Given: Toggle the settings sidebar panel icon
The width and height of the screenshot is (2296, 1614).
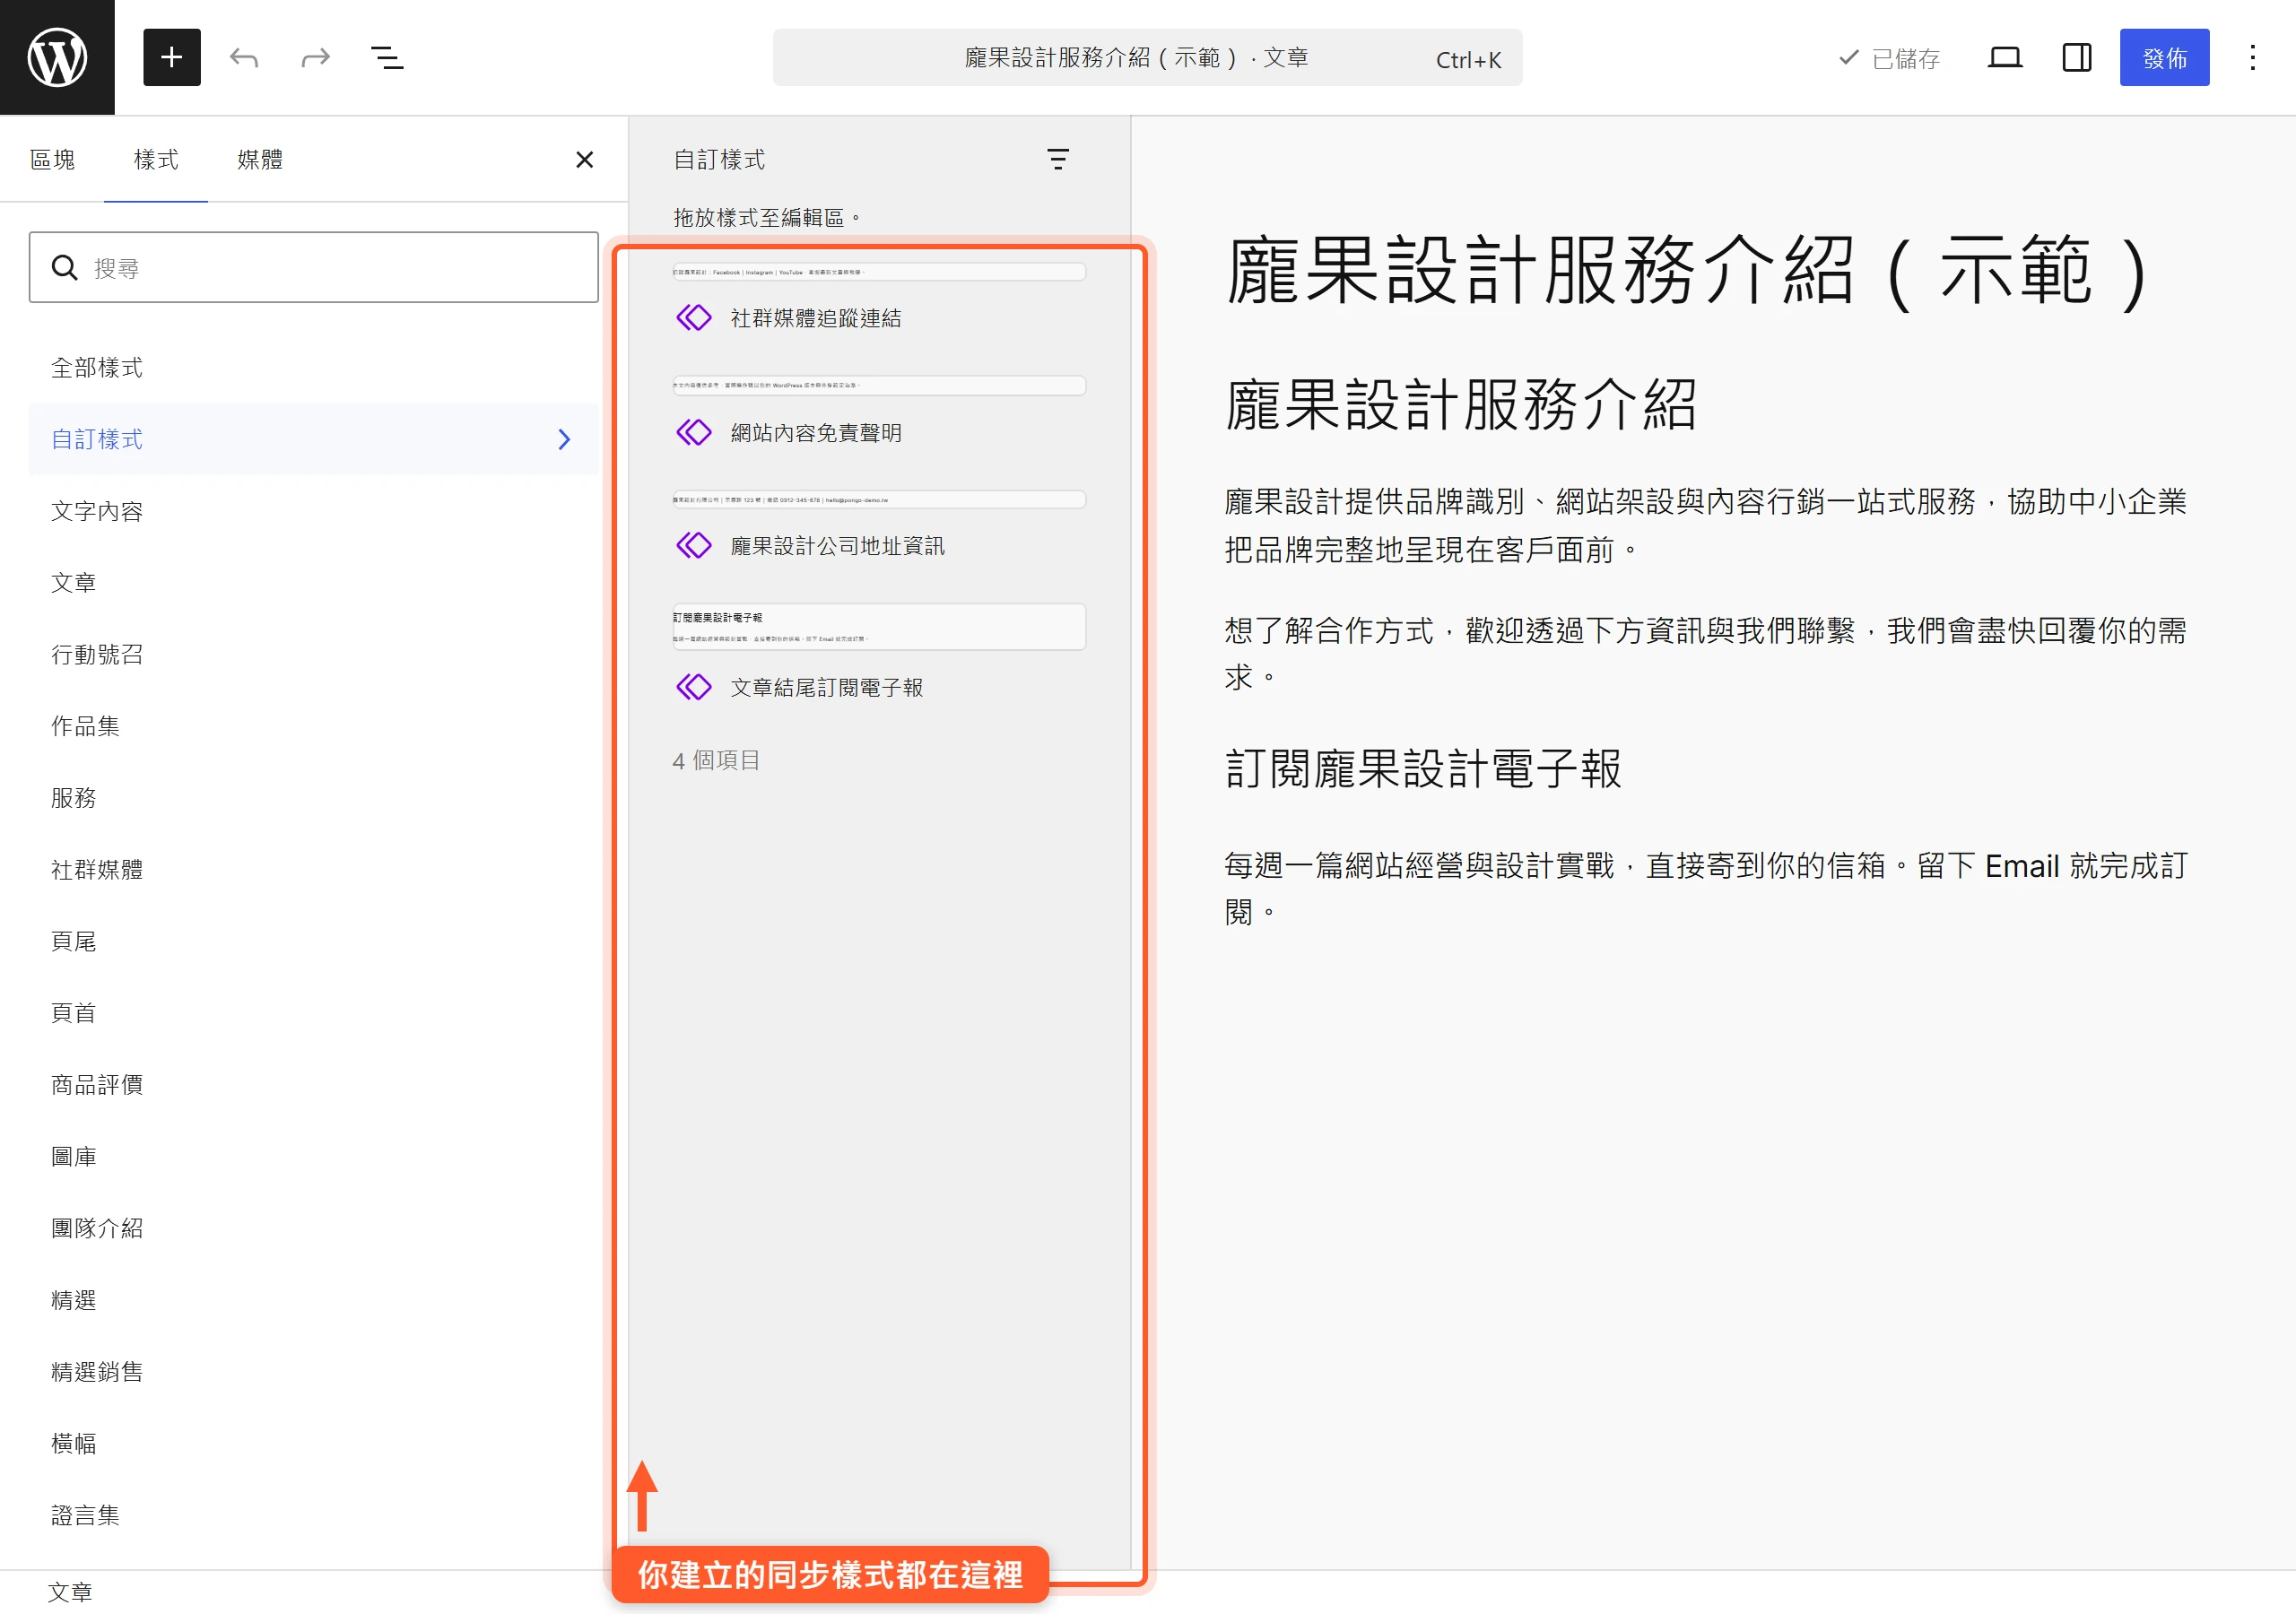Looking at the screenshot, I should click(2077, 58).
